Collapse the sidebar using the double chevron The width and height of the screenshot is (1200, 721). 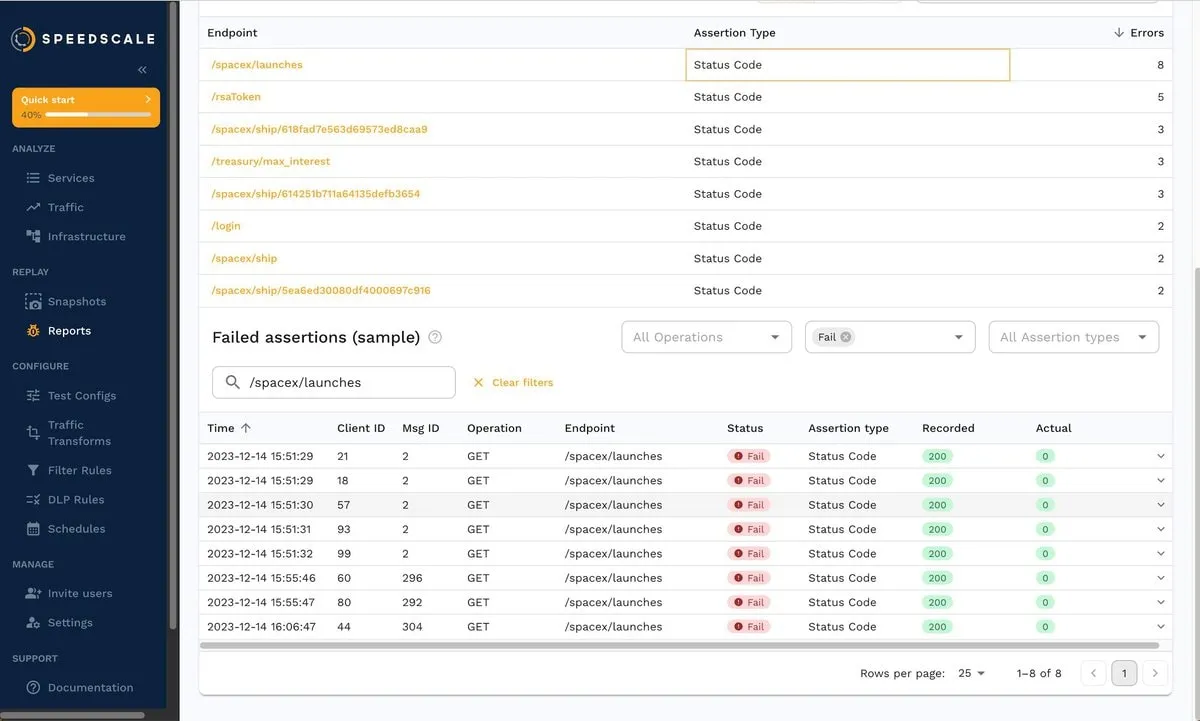coord(141,69)
